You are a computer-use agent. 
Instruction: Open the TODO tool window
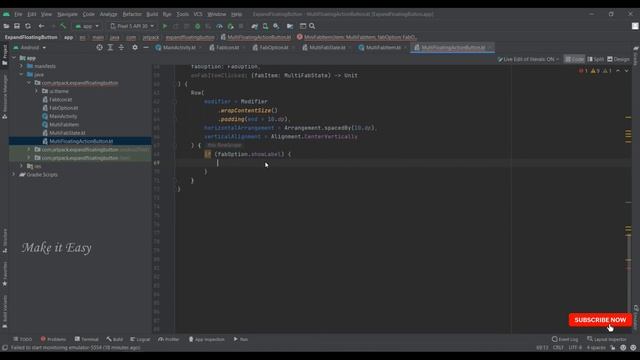(x=22, y=339)
